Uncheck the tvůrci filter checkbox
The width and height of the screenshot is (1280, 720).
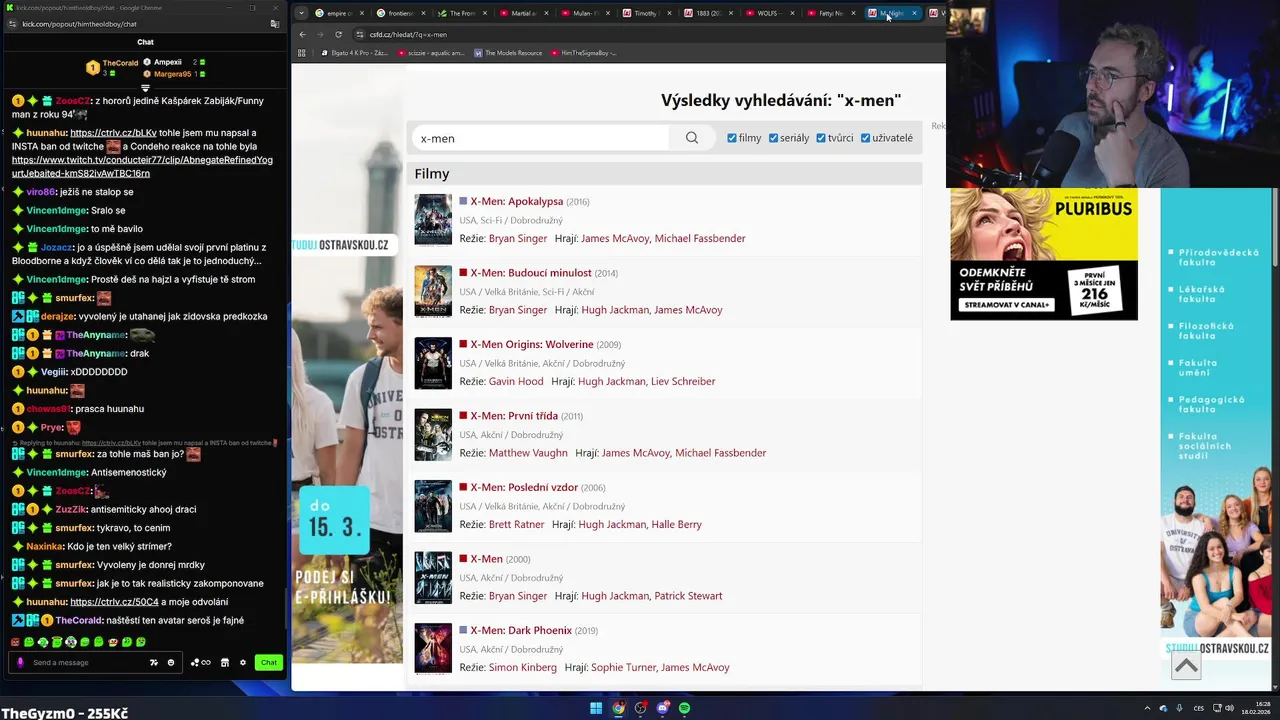[821, 138]
